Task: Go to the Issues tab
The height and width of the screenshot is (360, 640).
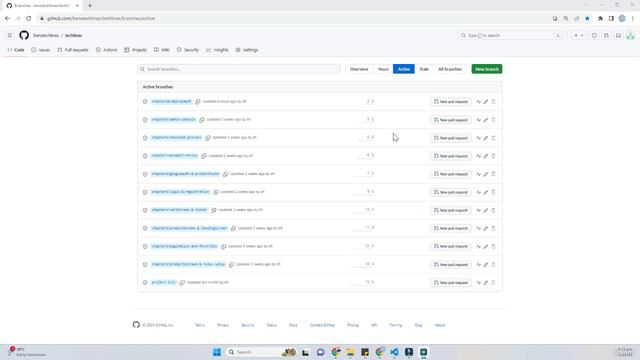Action: tap(41, 50)
